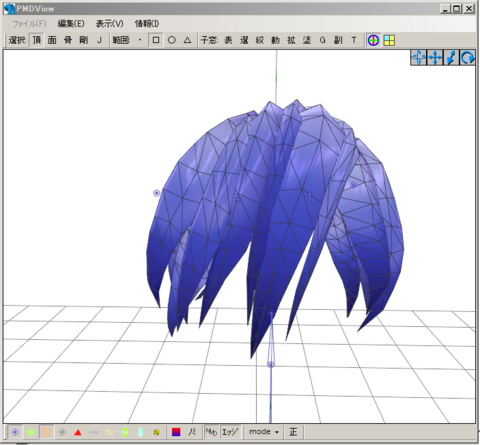Click the red triangle icon in bottom bar
Image resolution: width=480 pixels, height=445 pixels.
click(x=78, y=433)
